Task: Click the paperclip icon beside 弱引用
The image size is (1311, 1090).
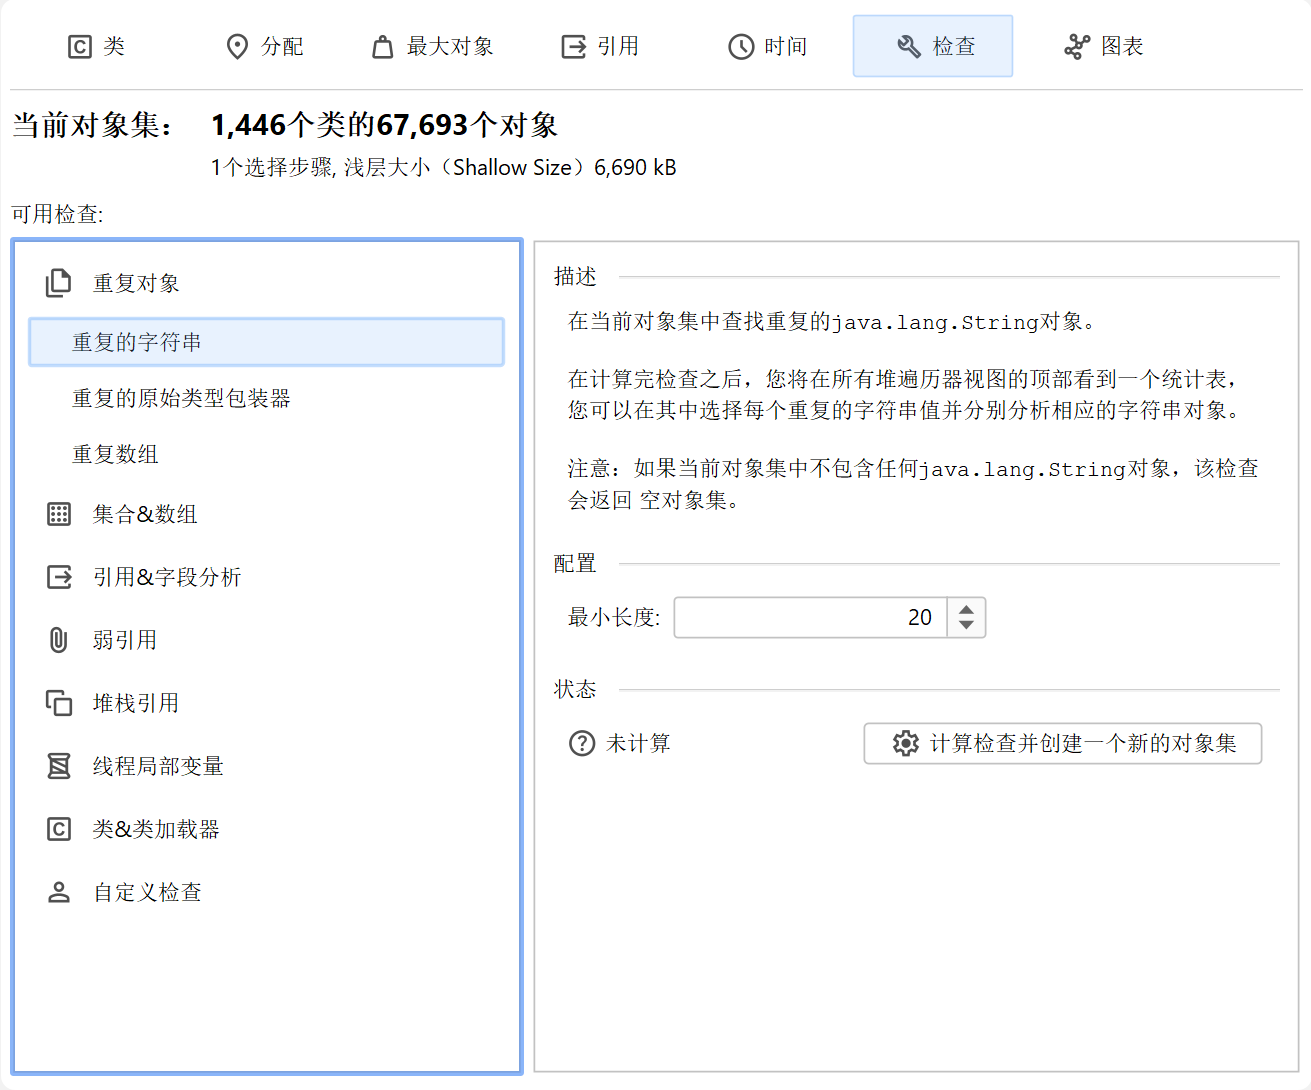Action: [59, 640]
